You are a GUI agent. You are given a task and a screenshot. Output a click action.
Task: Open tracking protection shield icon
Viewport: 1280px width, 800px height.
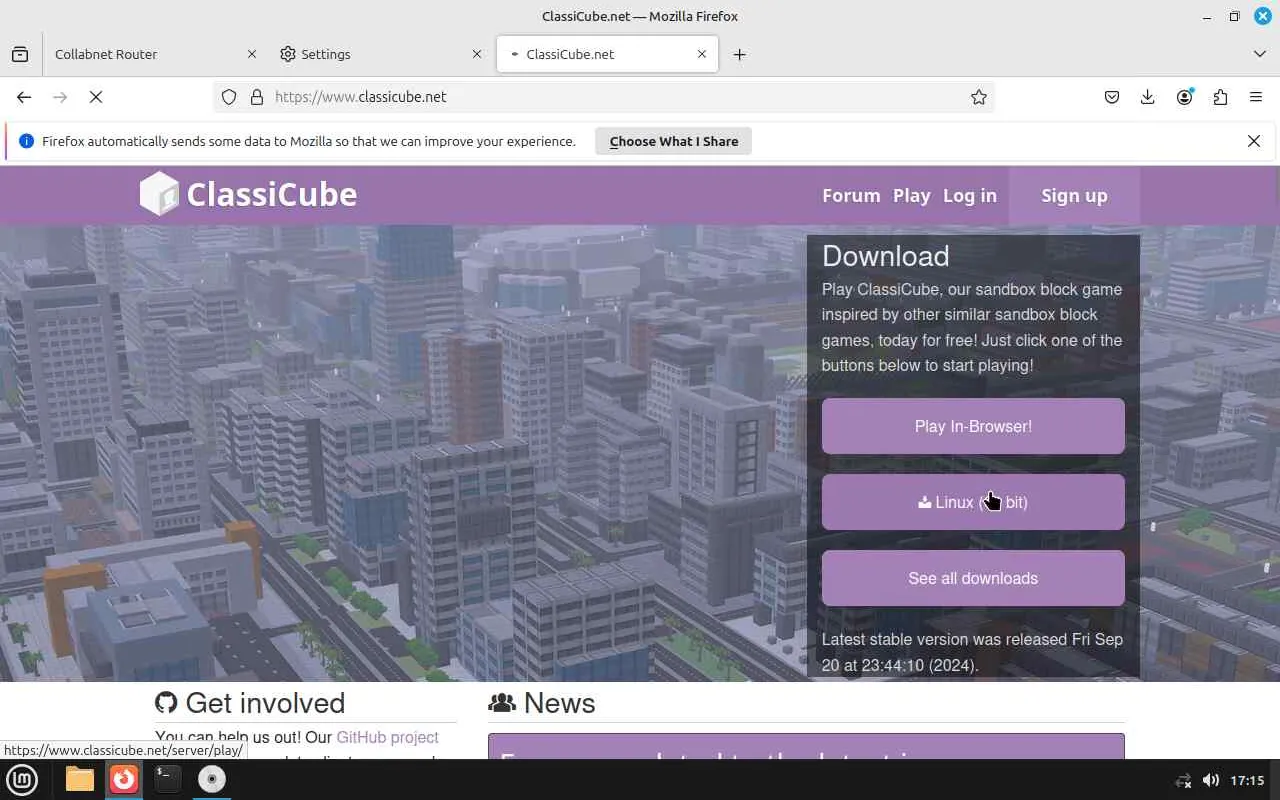(229, 97)
